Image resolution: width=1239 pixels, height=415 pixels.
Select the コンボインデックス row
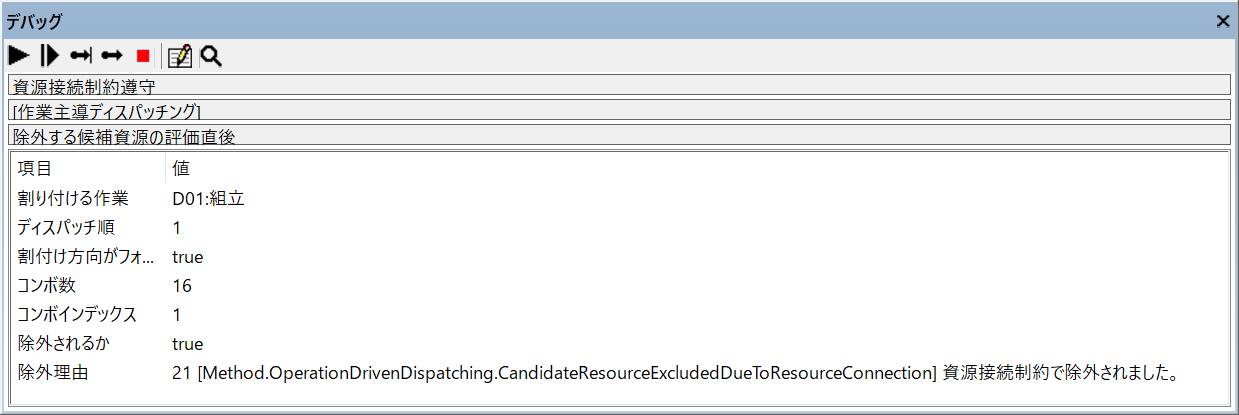(x=77, y=315)
